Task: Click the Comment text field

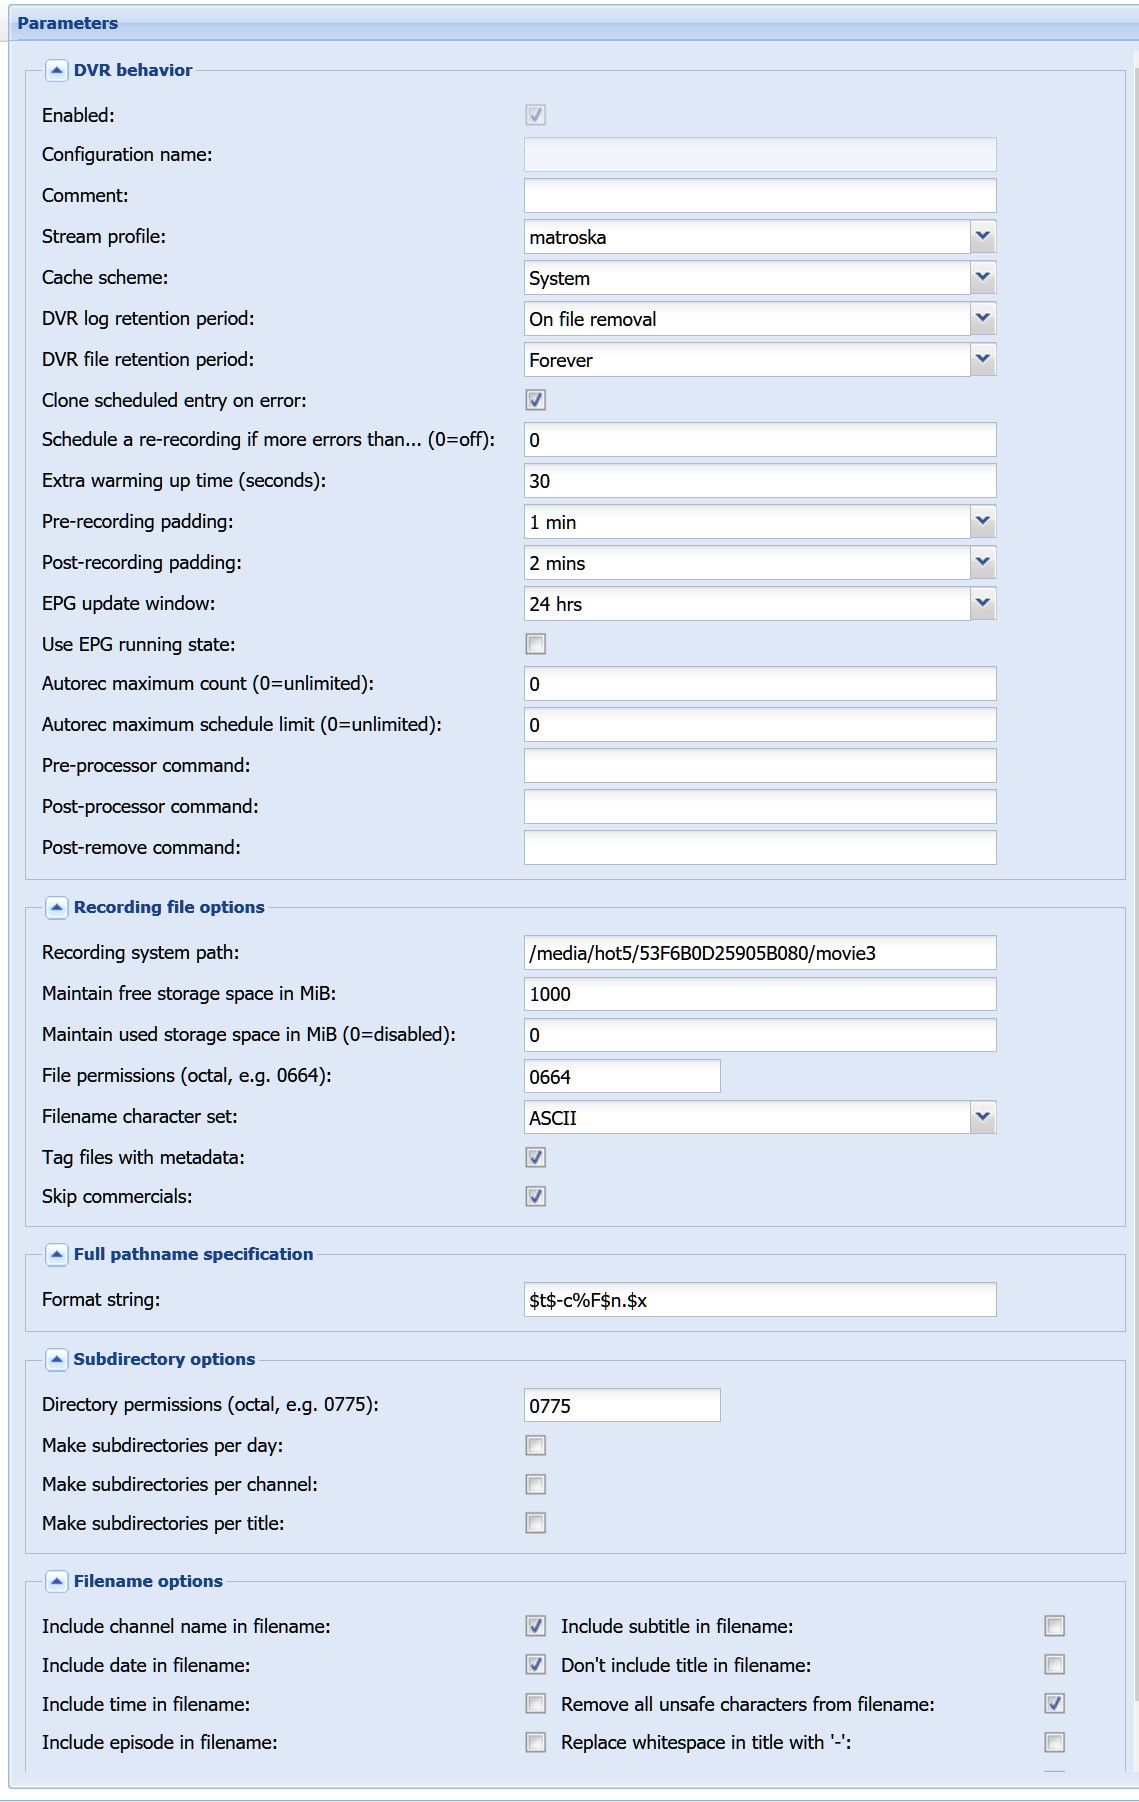Action: [x=760, y=196]
